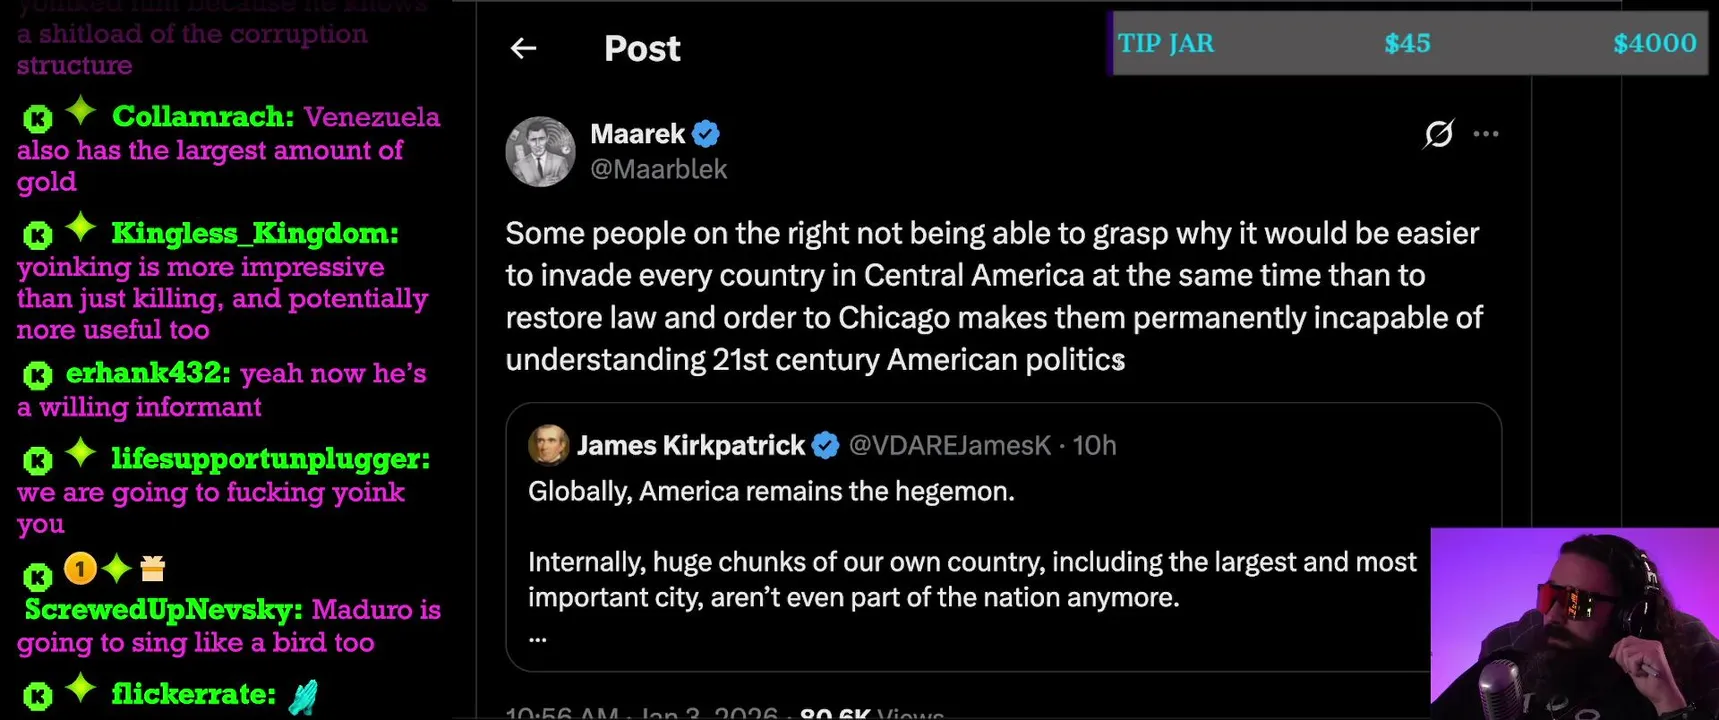Open the three-dot menu on Maarek's post
1719x720 pixels.
(1486, 133)
